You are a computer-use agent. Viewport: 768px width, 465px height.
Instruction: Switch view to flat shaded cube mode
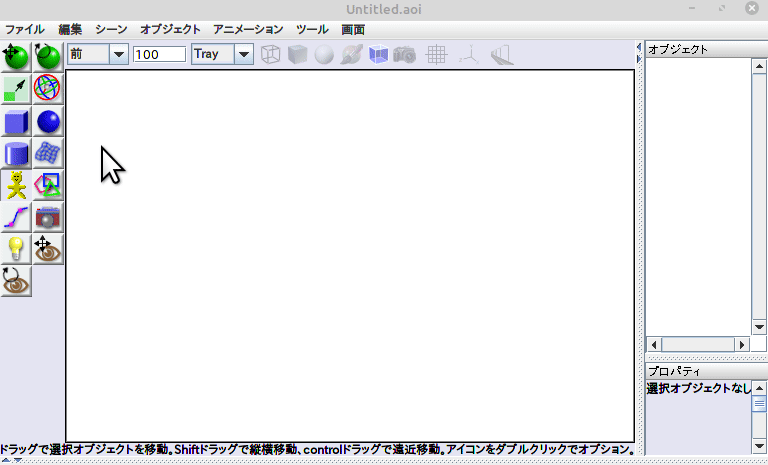pyautogui.click(x=297, y=54)
